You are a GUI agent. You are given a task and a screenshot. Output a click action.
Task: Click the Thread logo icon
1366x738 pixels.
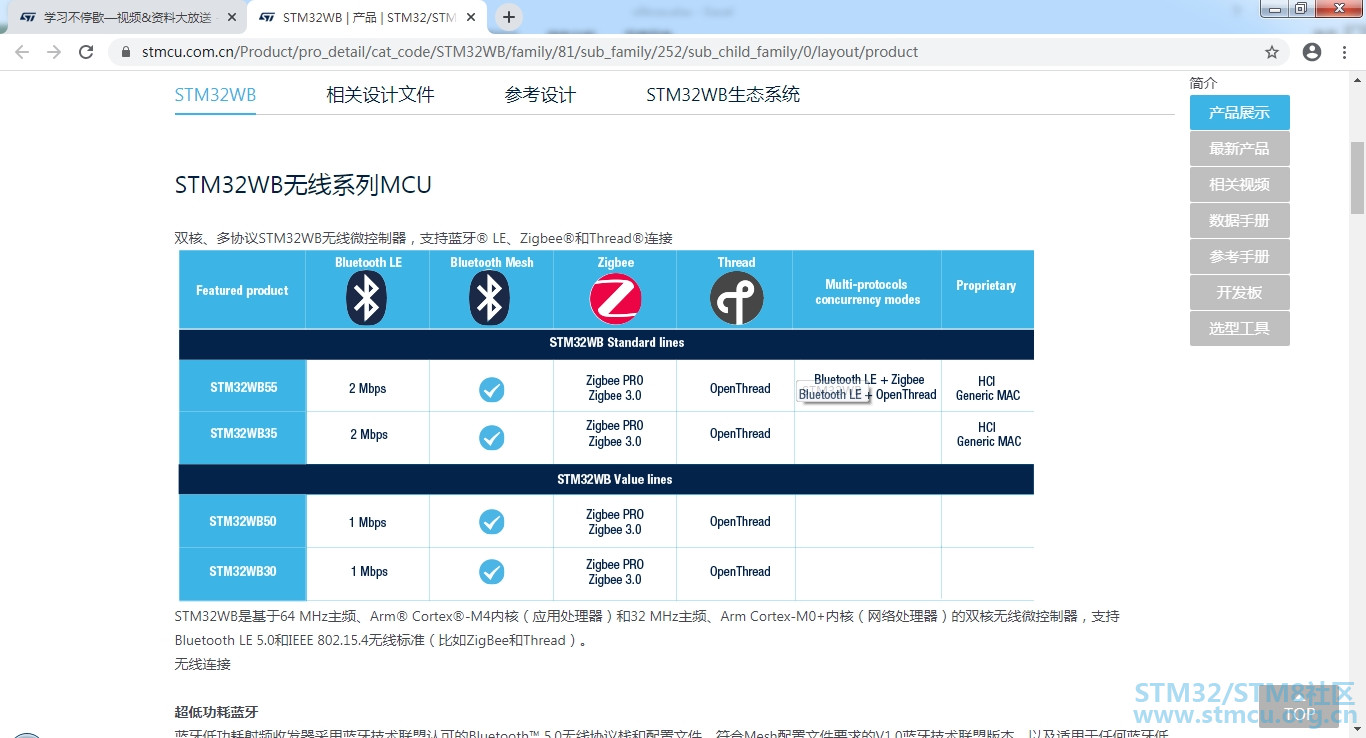pyautogui.click(x=737, y=299)
